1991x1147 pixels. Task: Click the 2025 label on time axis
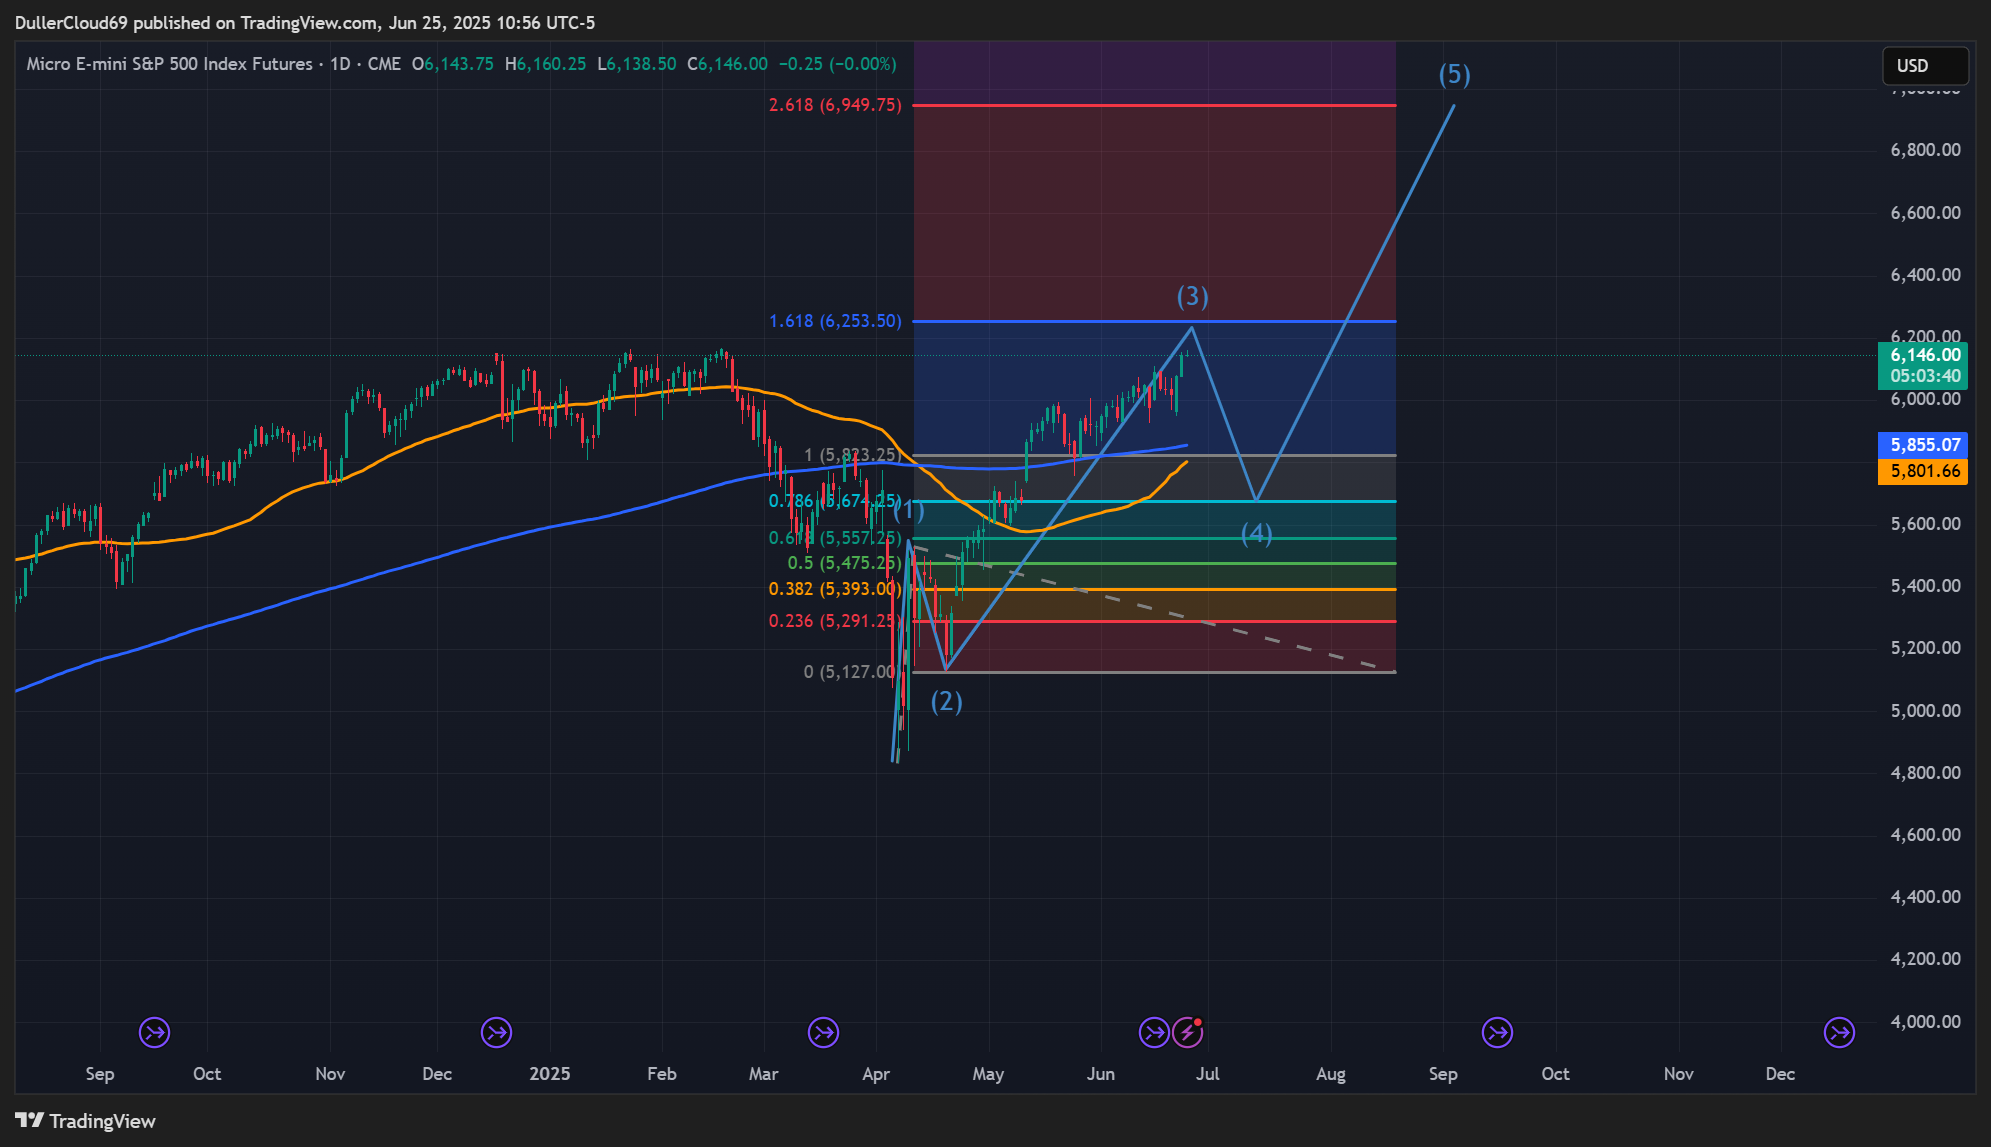pyautogui.click(x=549, y=1074)
